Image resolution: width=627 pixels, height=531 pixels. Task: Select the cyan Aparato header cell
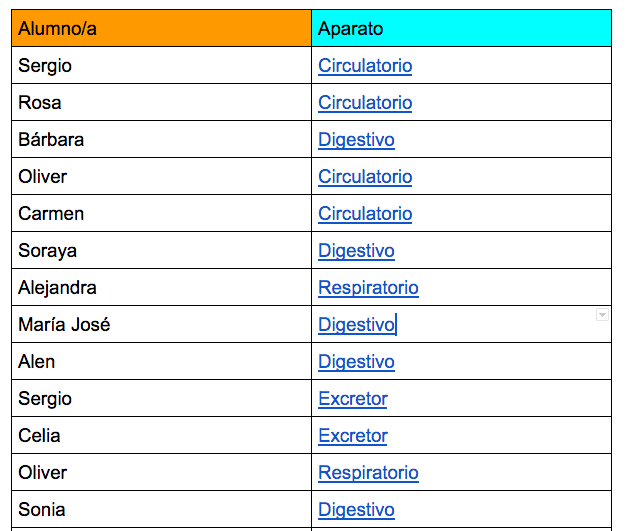(461, 29)
